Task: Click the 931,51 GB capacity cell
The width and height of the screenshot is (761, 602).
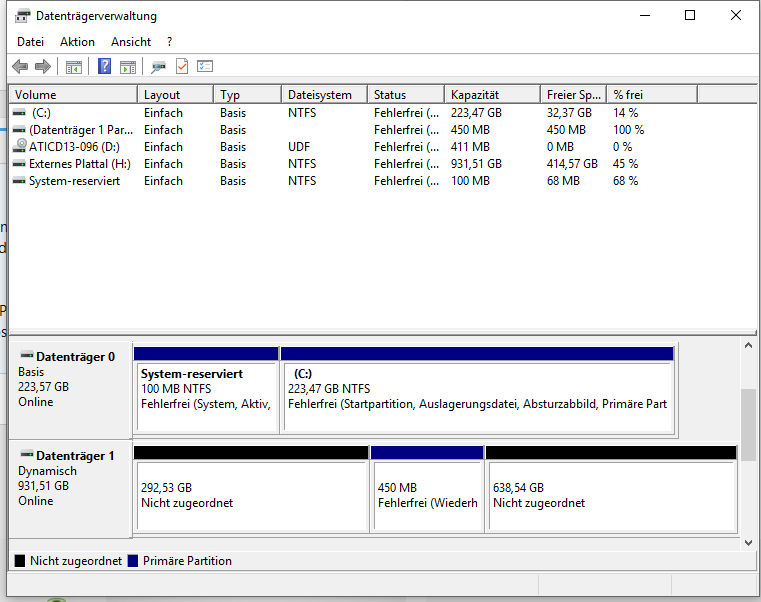Action: click(x=476, y=164)
